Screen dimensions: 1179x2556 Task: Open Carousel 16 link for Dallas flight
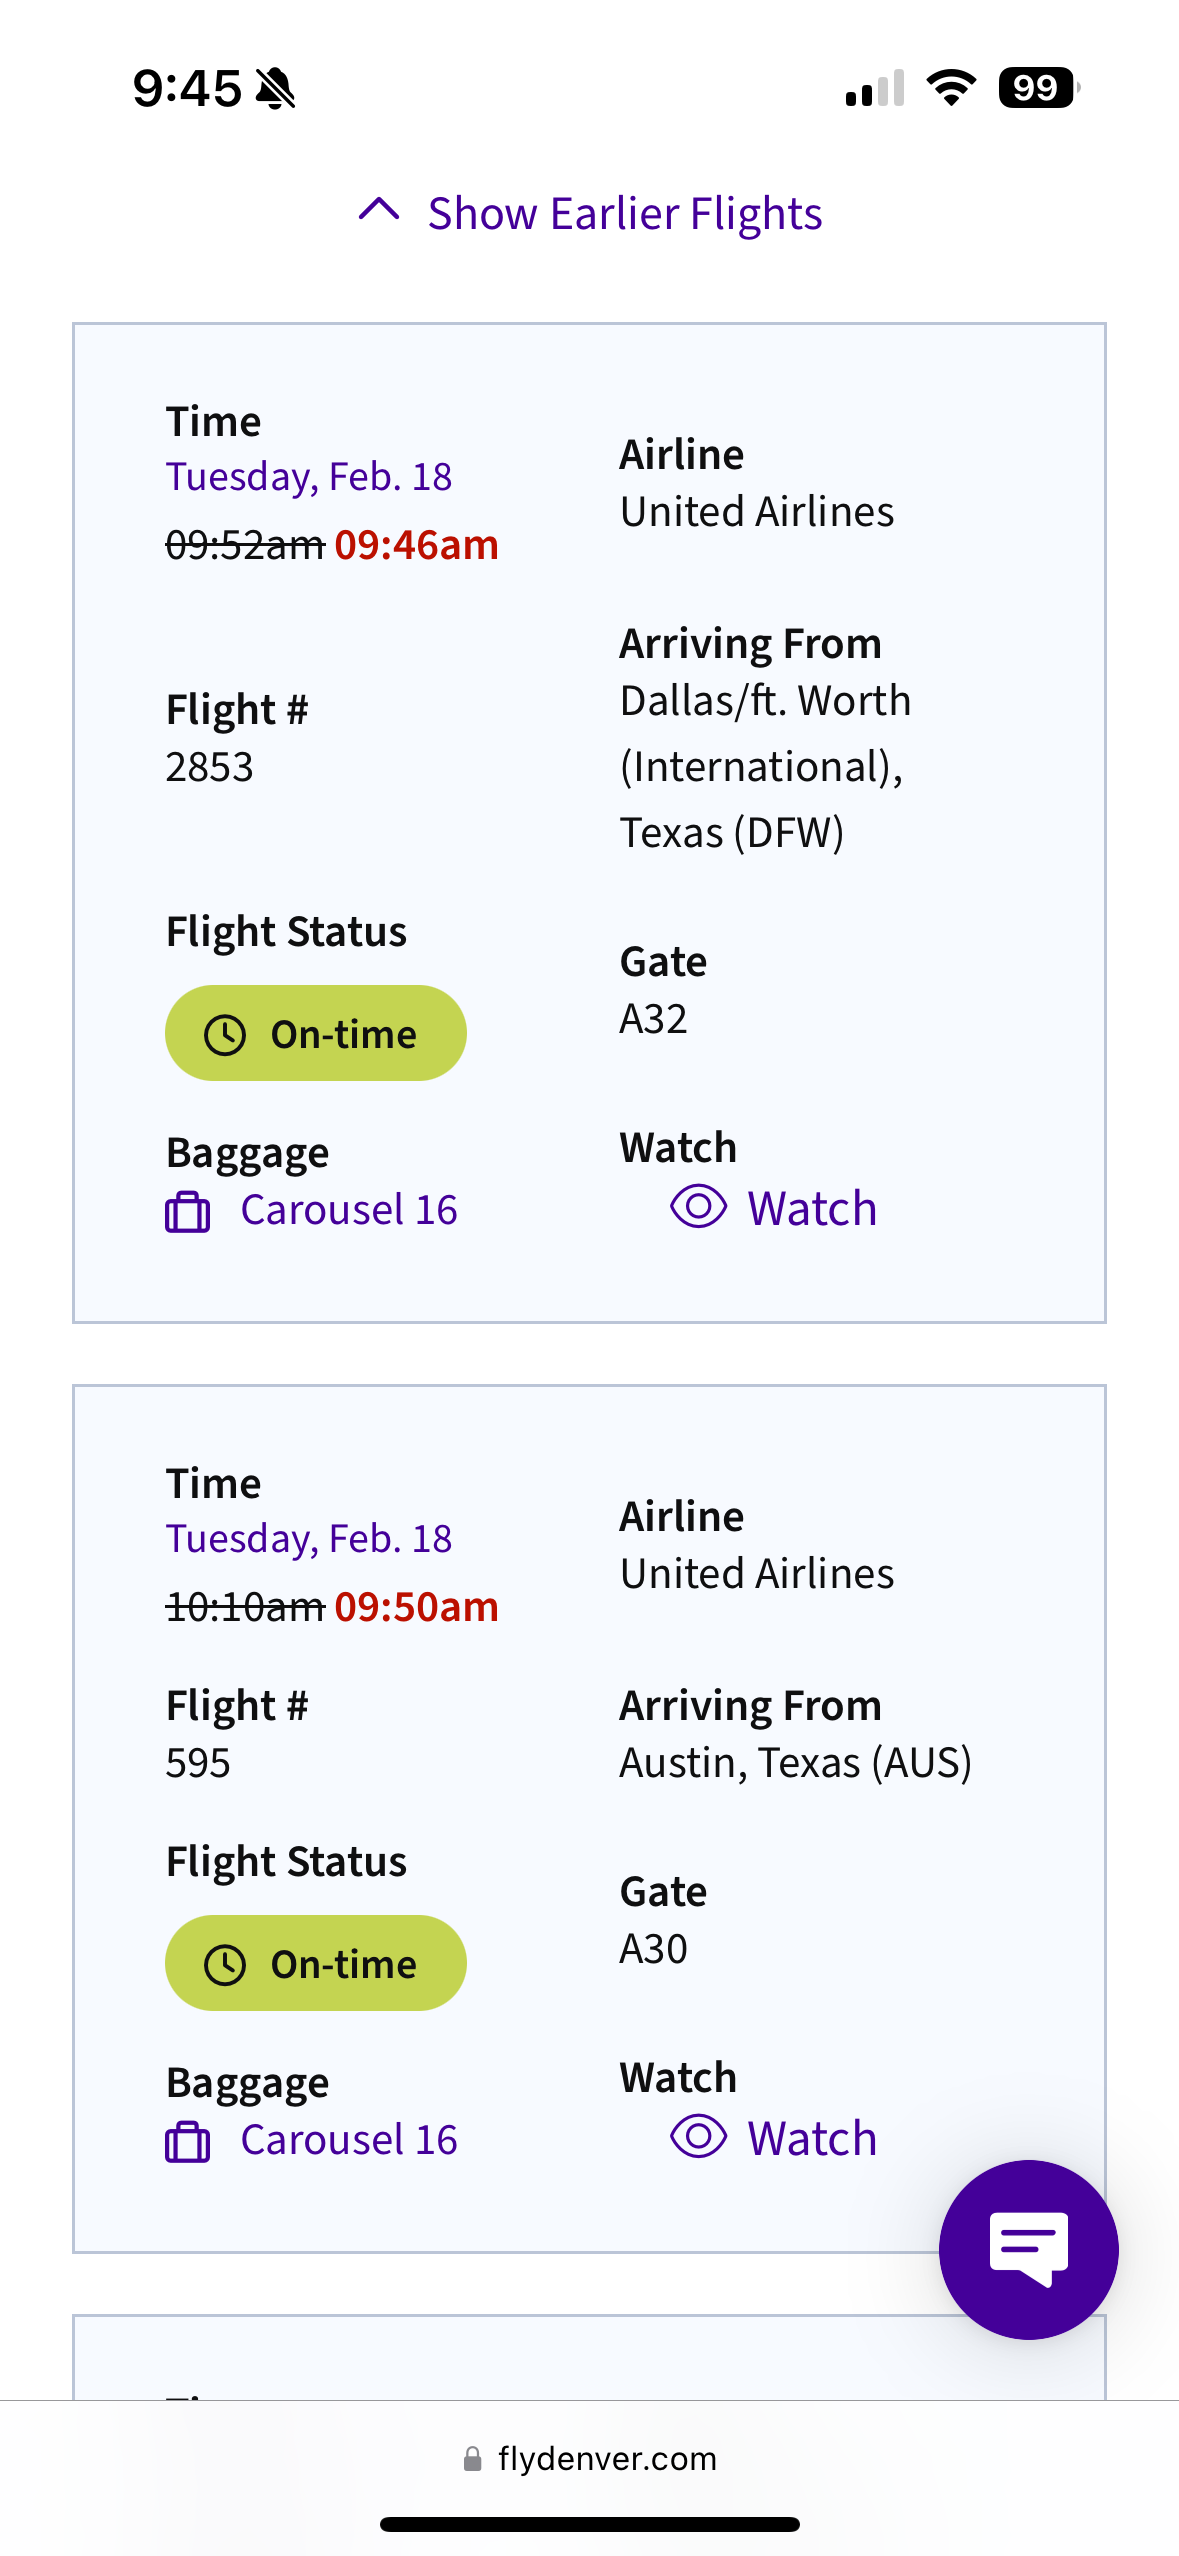tap(349, 1210)
